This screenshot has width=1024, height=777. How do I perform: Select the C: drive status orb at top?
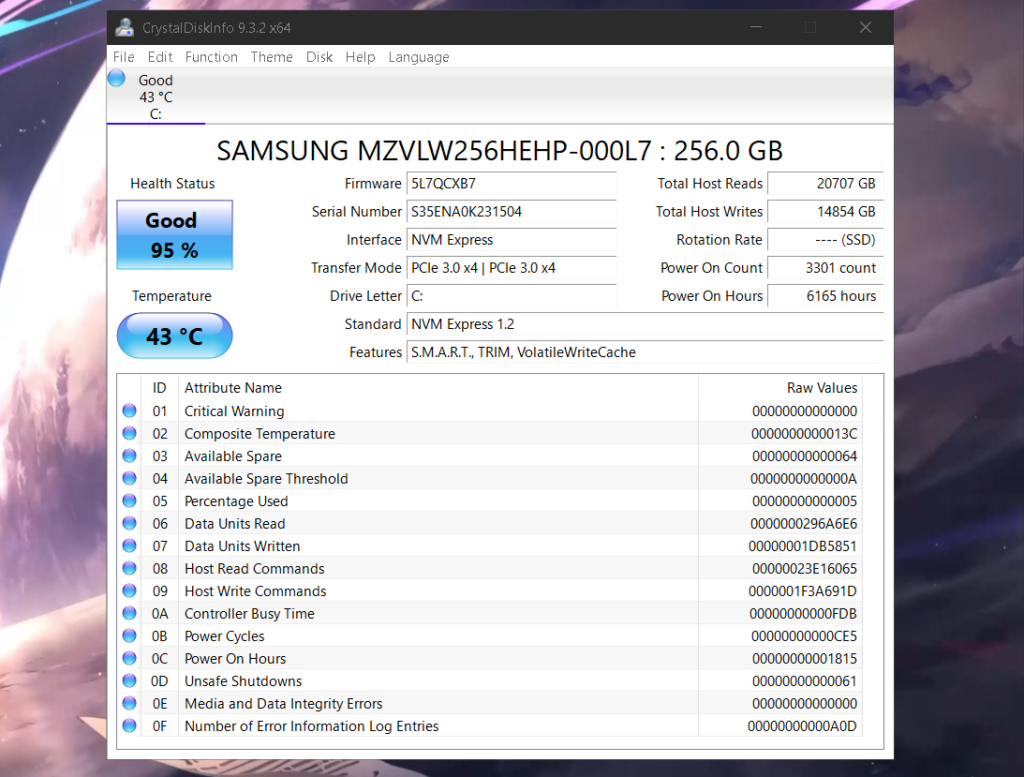117,78
